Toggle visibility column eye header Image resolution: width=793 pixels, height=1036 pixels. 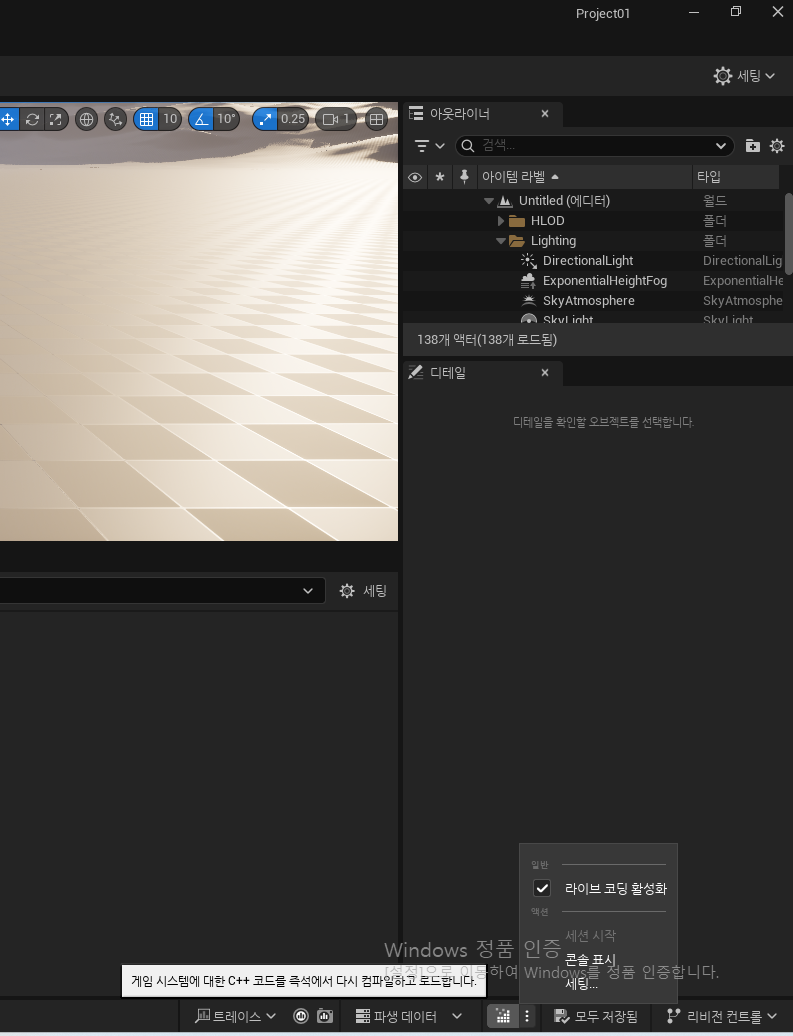pos(415,177)
